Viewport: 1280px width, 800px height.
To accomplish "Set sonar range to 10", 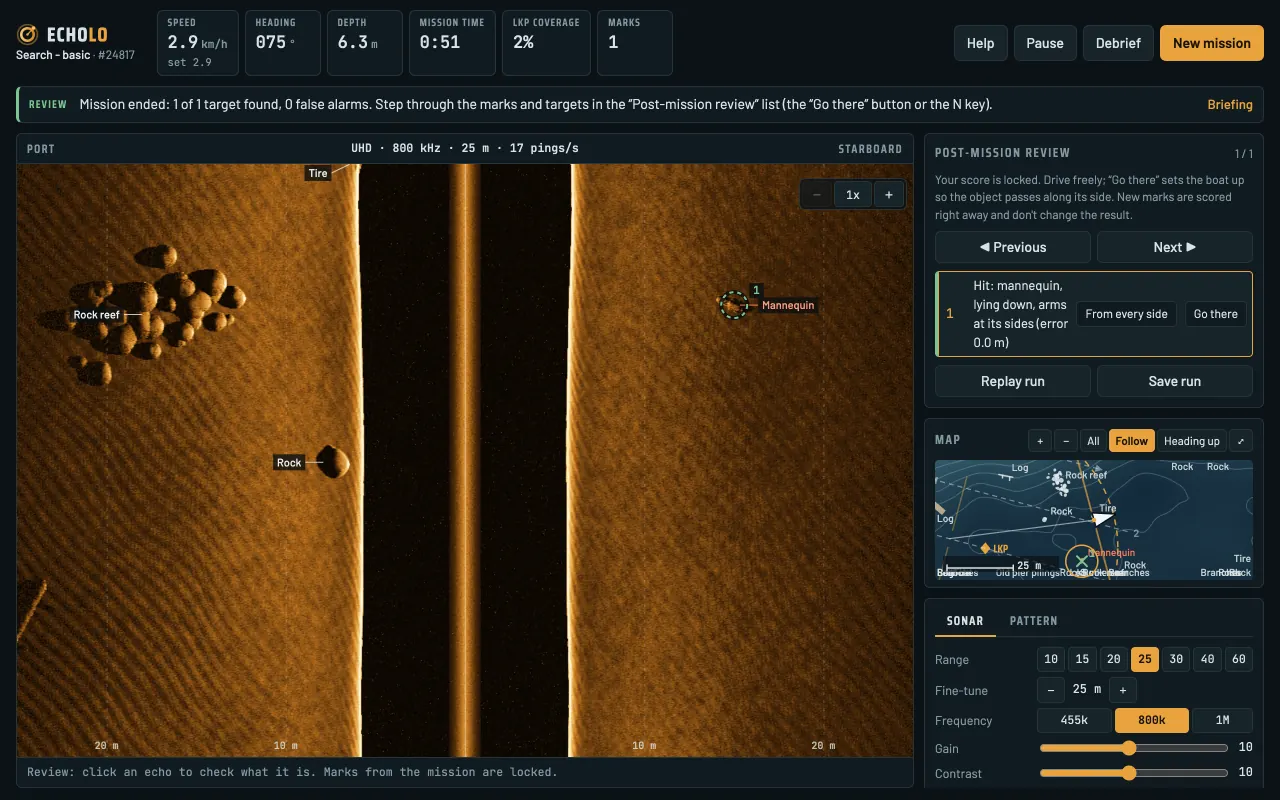I will 1051,659.
